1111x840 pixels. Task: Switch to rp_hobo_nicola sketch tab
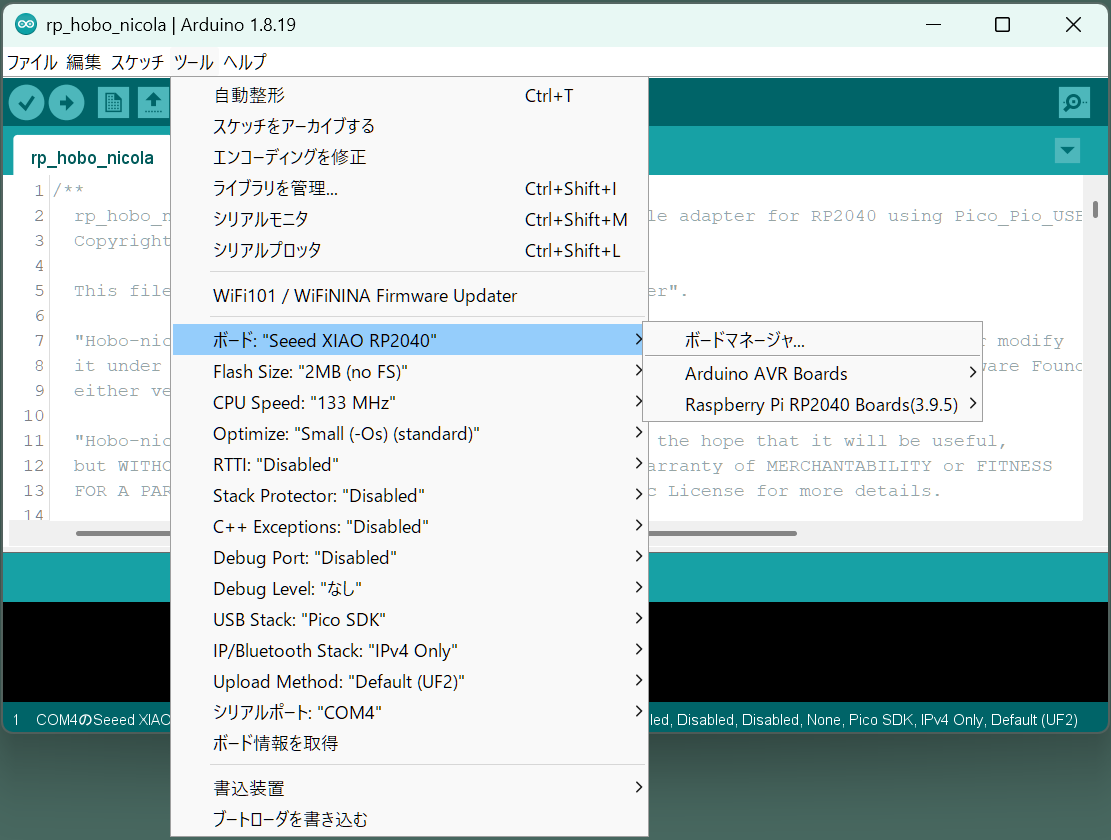[x=92, y=158]
